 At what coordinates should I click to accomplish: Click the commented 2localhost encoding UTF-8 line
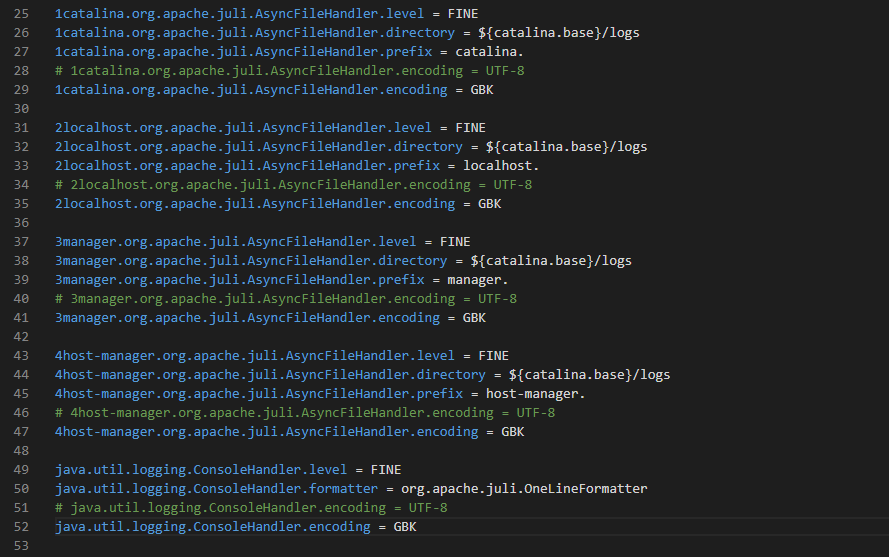[294, 185]
